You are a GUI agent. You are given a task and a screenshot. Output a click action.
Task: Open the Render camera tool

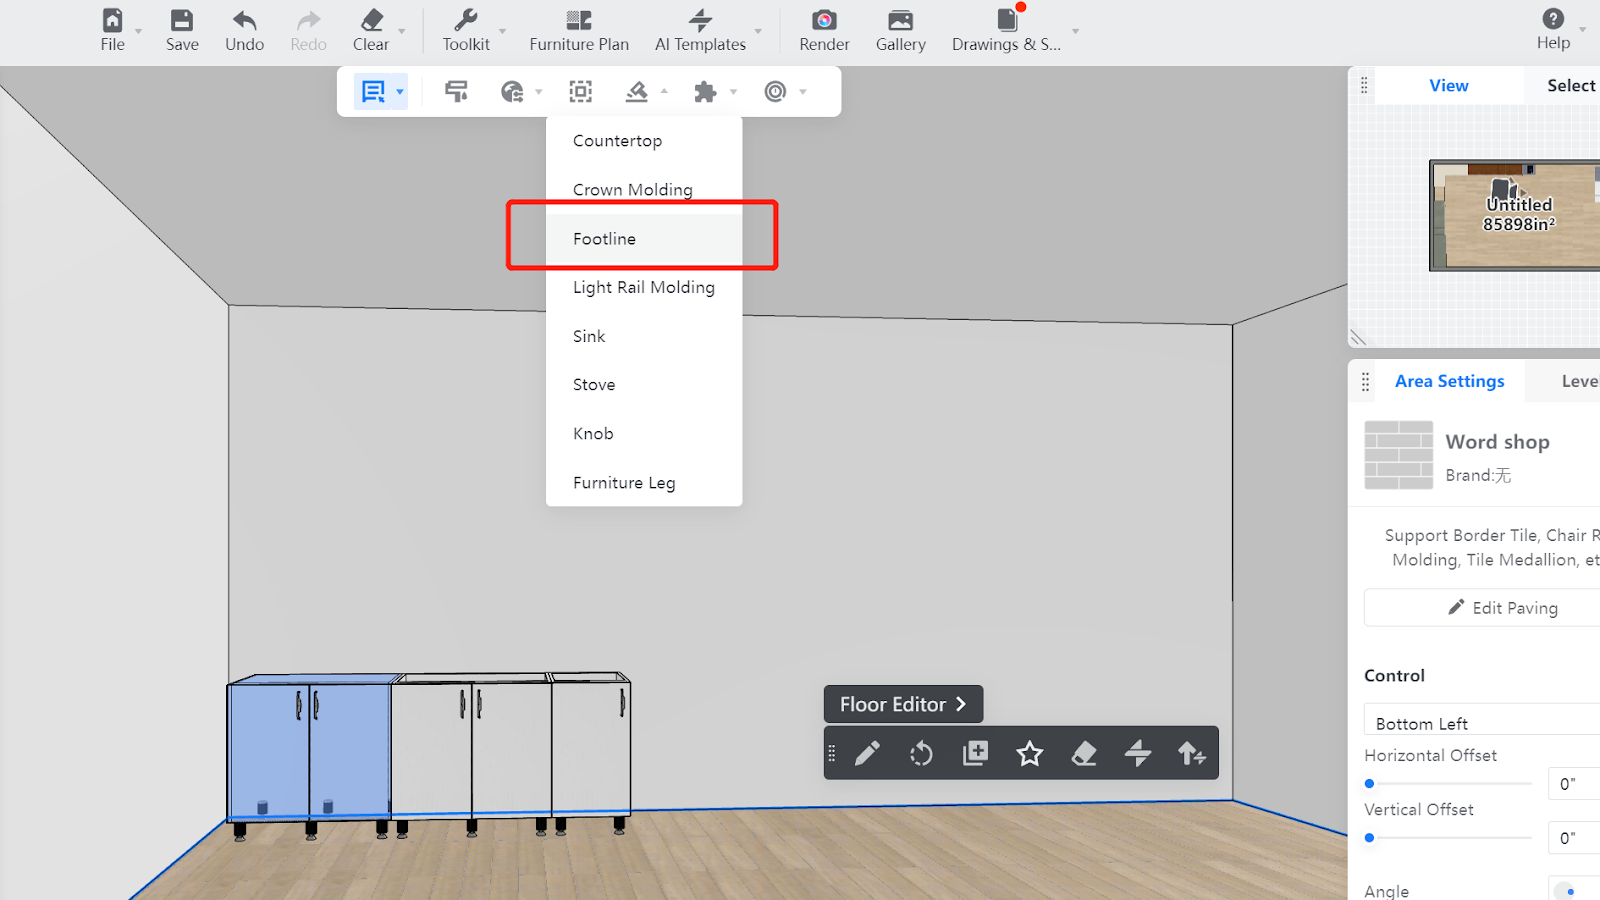[x=824, y=30]
